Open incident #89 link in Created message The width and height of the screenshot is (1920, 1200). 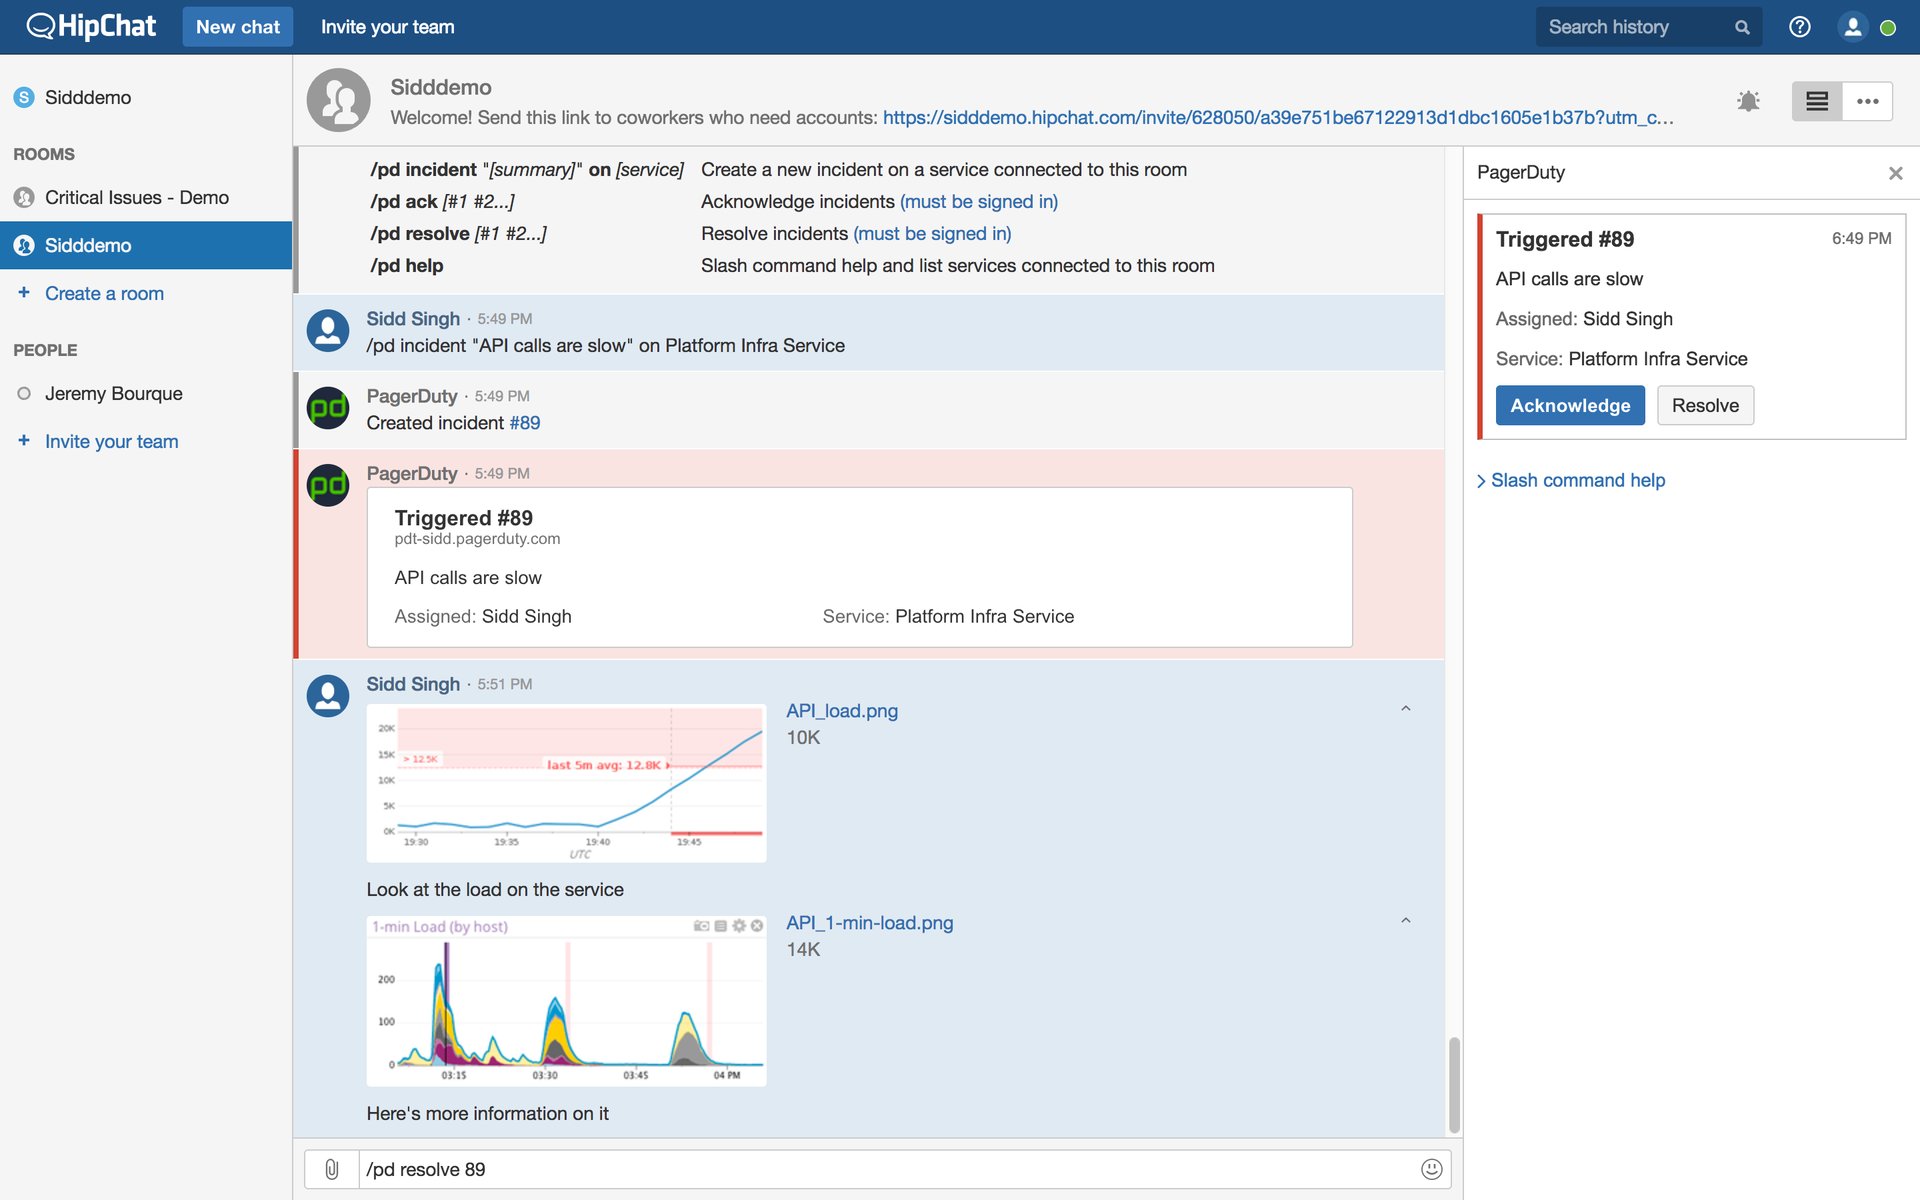click(525, 422)
